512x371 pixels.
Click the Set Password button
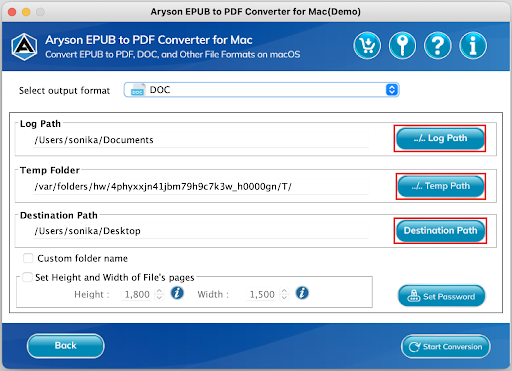click(441, 296)
